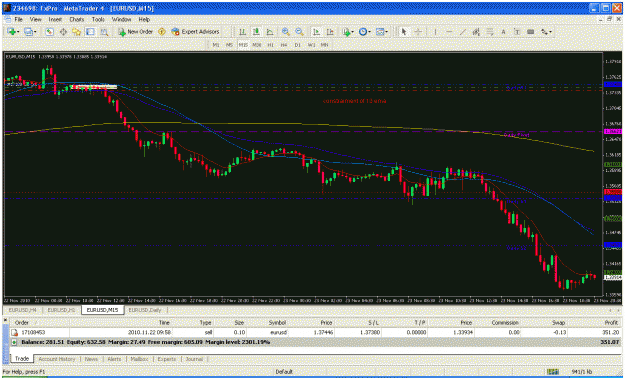Screen dimensions: 625x378
Task: Toggle the Market Watch window icon
Action: pos(49,32)
